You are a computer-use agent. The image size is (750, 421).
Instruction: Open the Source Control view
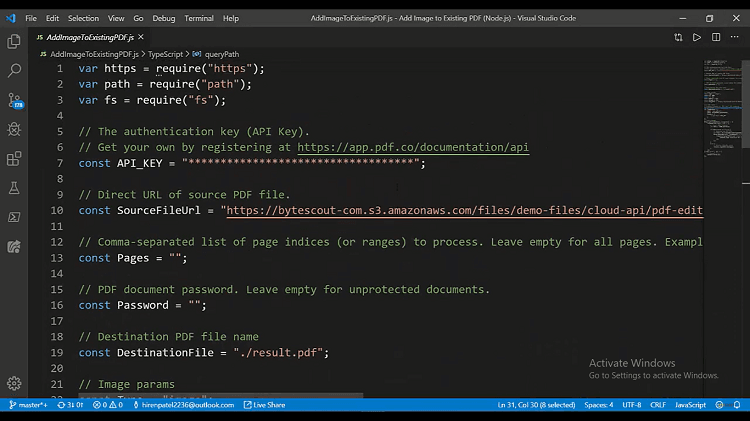click(14, 100)
